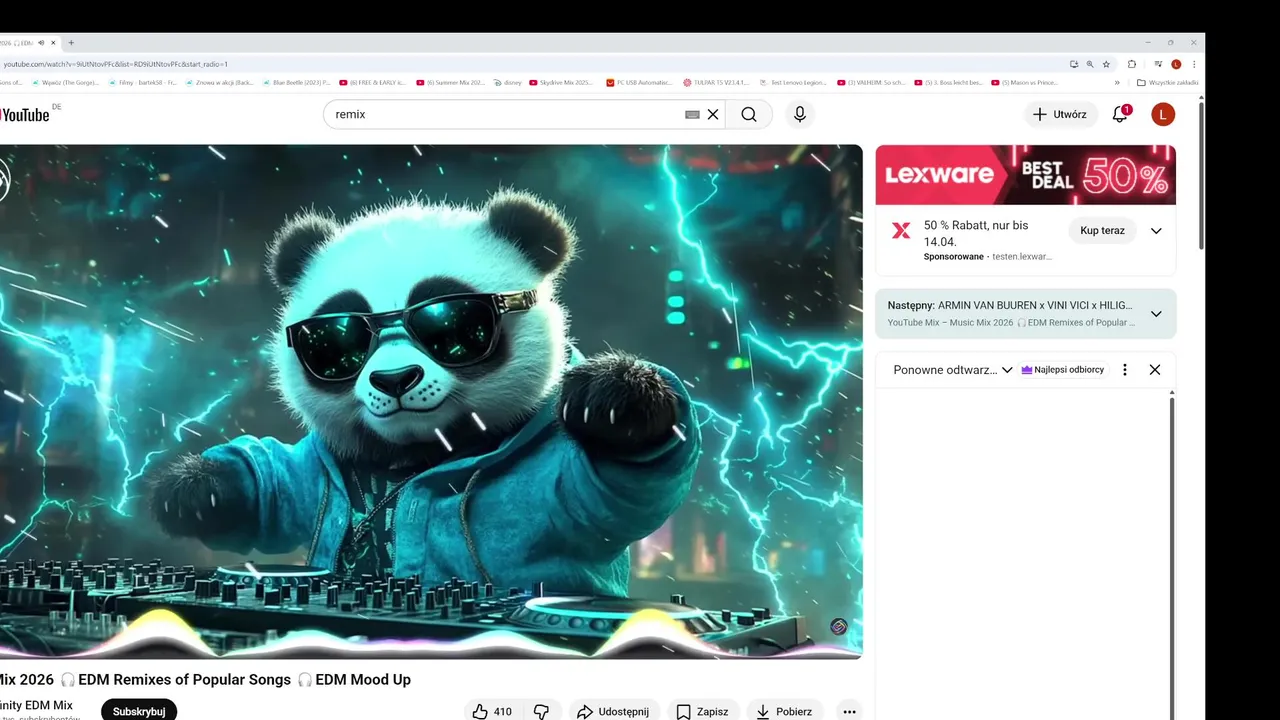Open the VALHEIM: So sch... bookmark
The height and width of the screenshot is (720, 1280).
click(871, 82)
